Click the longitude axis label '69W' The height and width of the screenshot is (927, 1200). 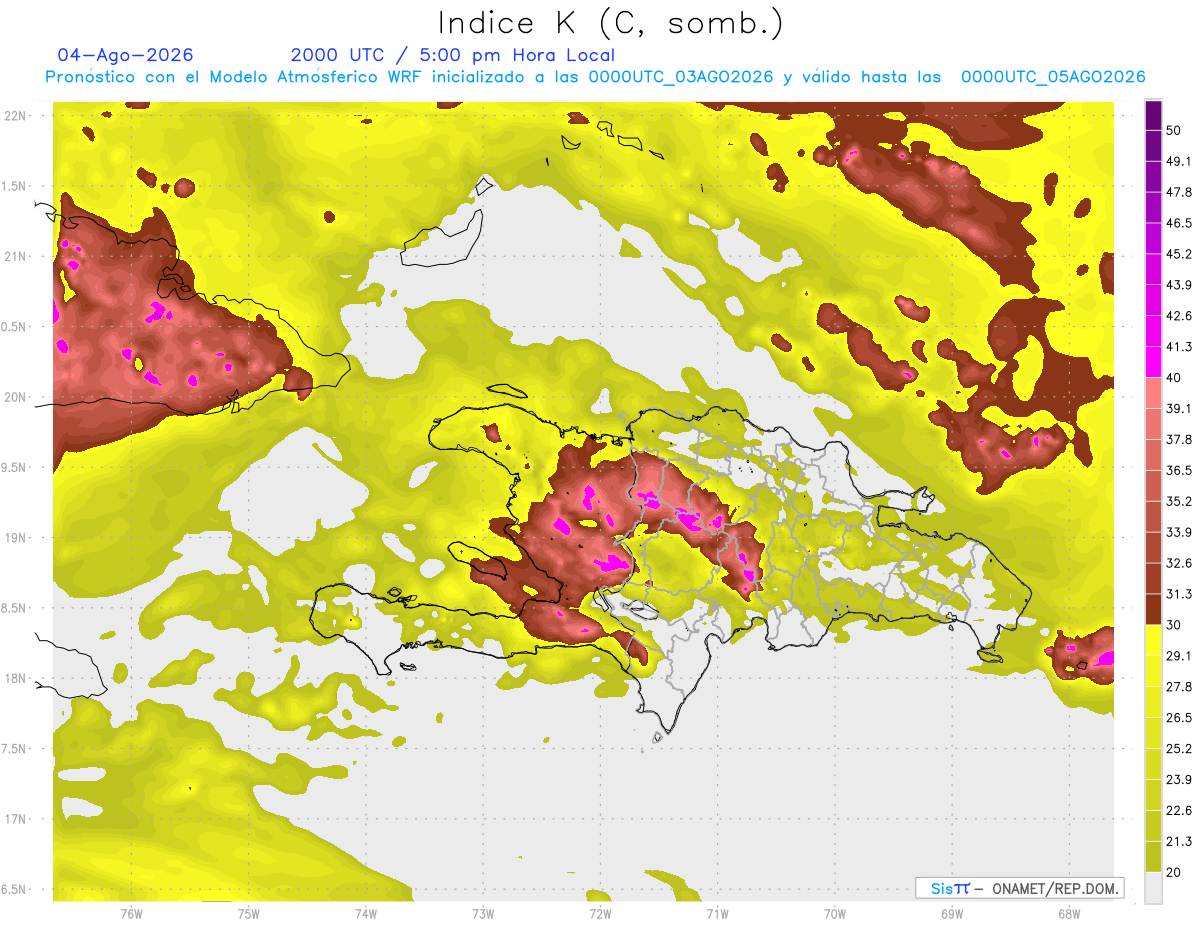(952, 913)
